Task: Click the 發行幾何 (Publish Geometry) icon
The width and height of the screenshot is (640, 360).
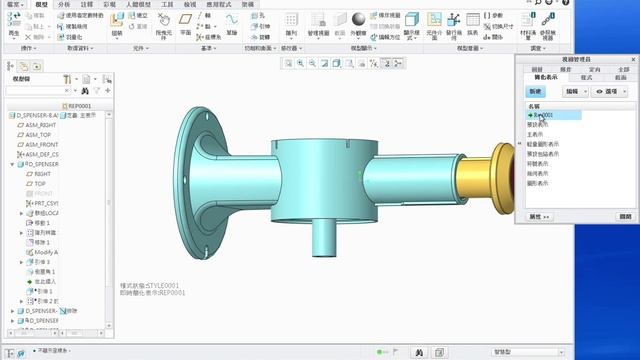Action: (454, 20)
